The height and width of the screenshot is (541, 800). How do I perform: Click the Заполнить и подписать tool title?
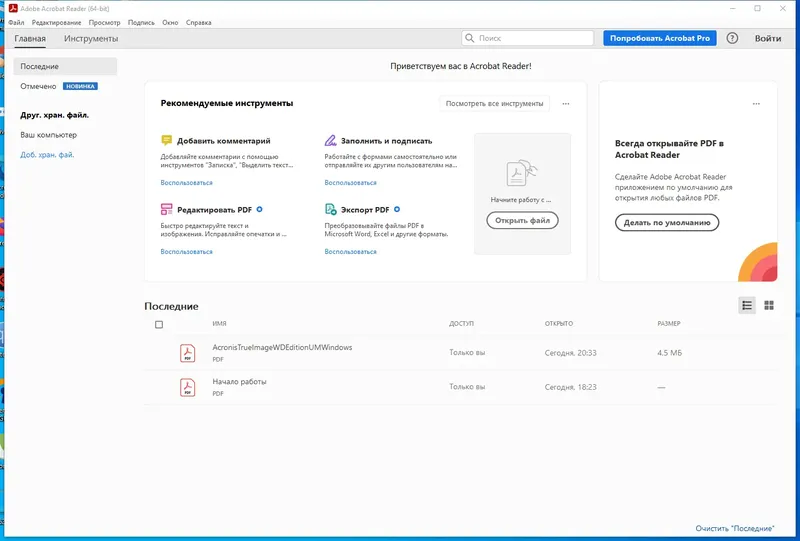(386, 141)
